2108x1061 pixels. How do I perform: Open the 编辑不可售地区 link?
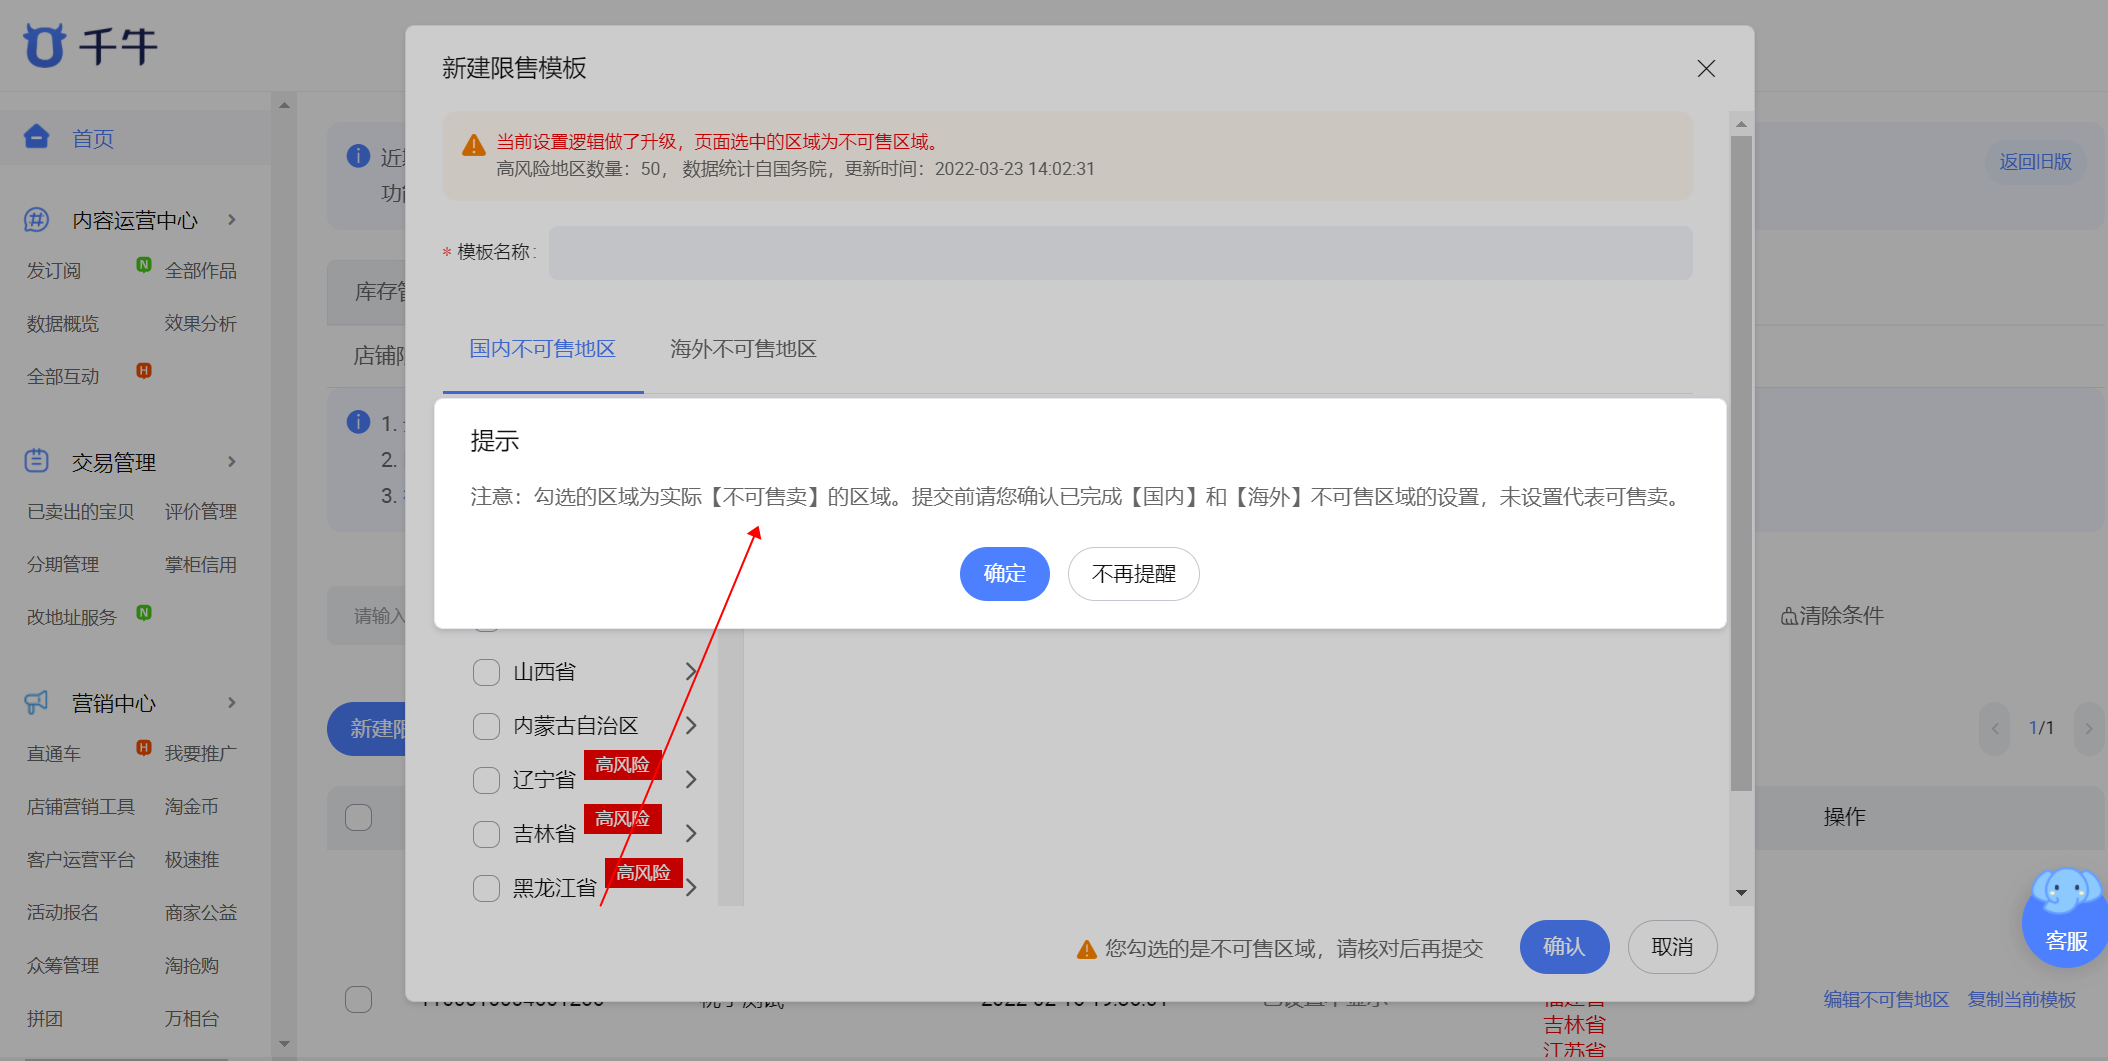pos(1884,998)
